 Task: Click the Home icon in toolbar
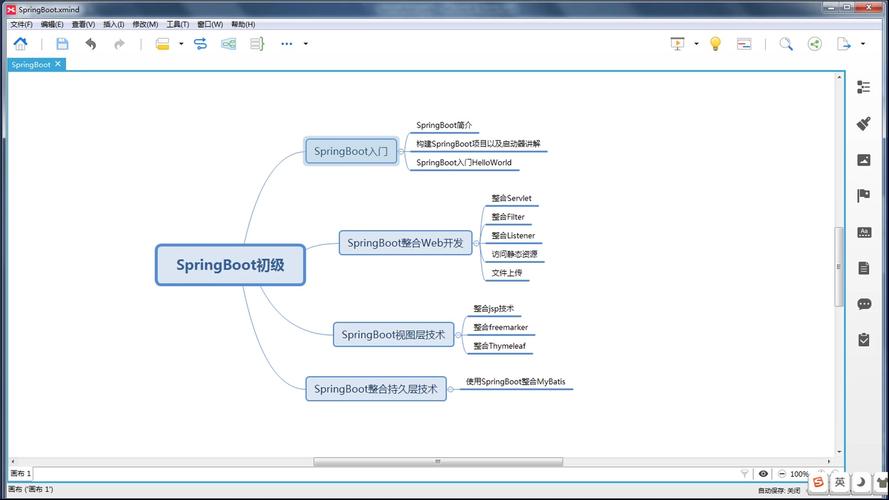20,44
